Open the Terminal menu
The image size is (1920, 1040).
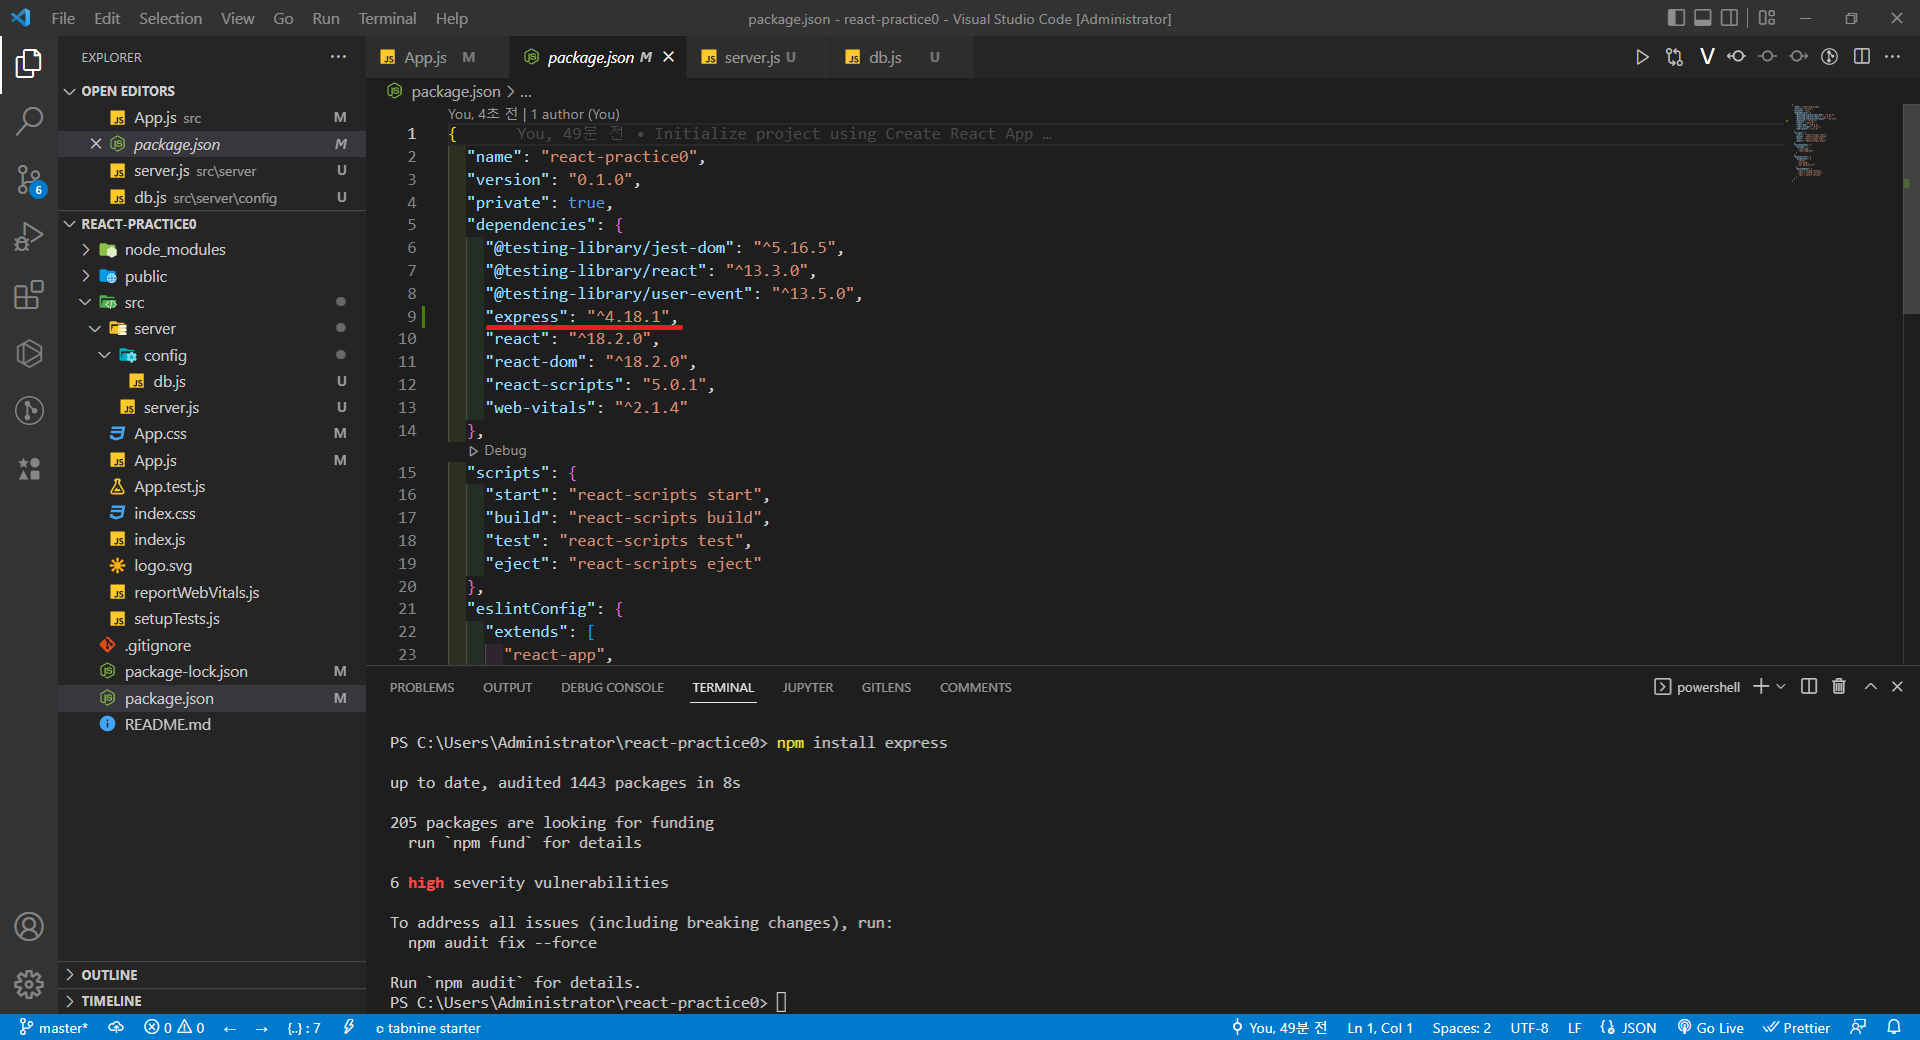pyautogui.click(x=387, y=18)
